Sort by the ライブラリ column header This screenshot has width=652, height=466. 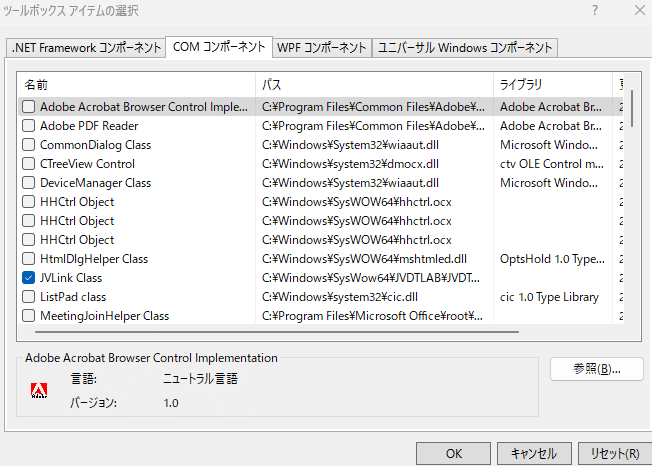pos(553,85)
